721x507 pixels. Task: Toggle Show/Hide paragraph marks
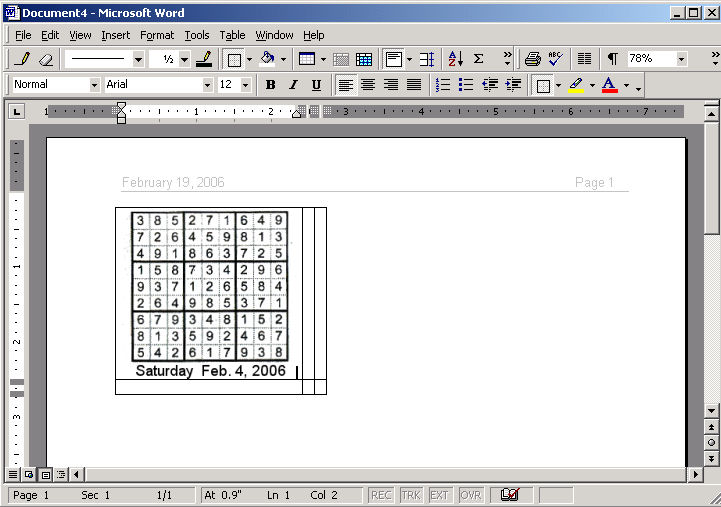pos(612,60)
